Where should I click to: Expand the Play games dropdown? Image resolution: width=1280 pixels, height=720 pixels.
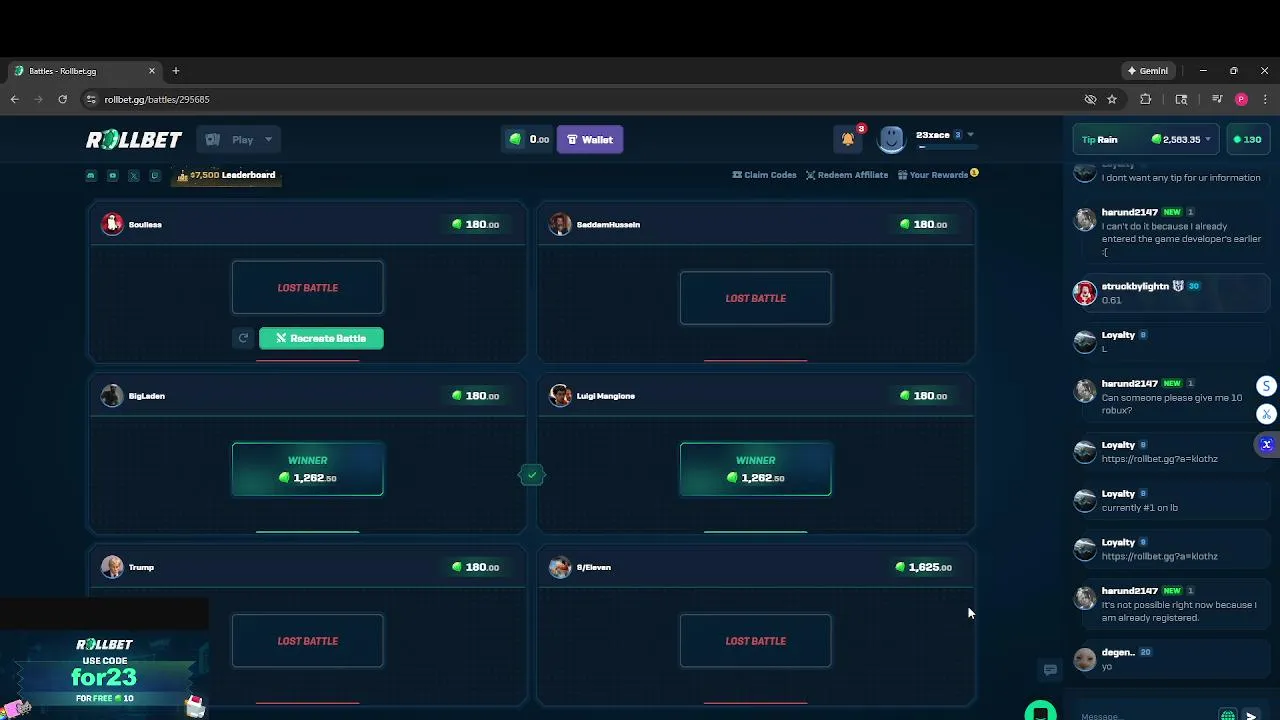(x=237, y=140)
